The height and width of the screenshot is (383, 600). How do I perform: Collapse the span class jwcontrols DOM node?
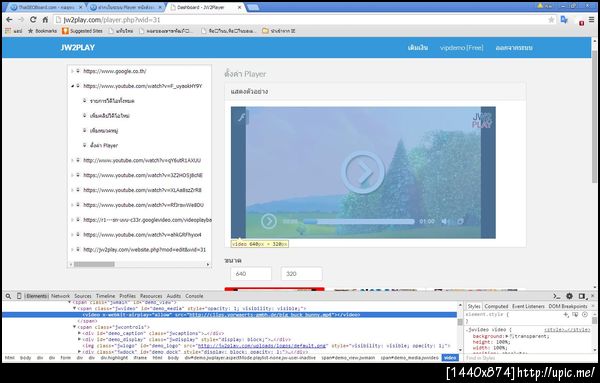[x=74, y=327]
